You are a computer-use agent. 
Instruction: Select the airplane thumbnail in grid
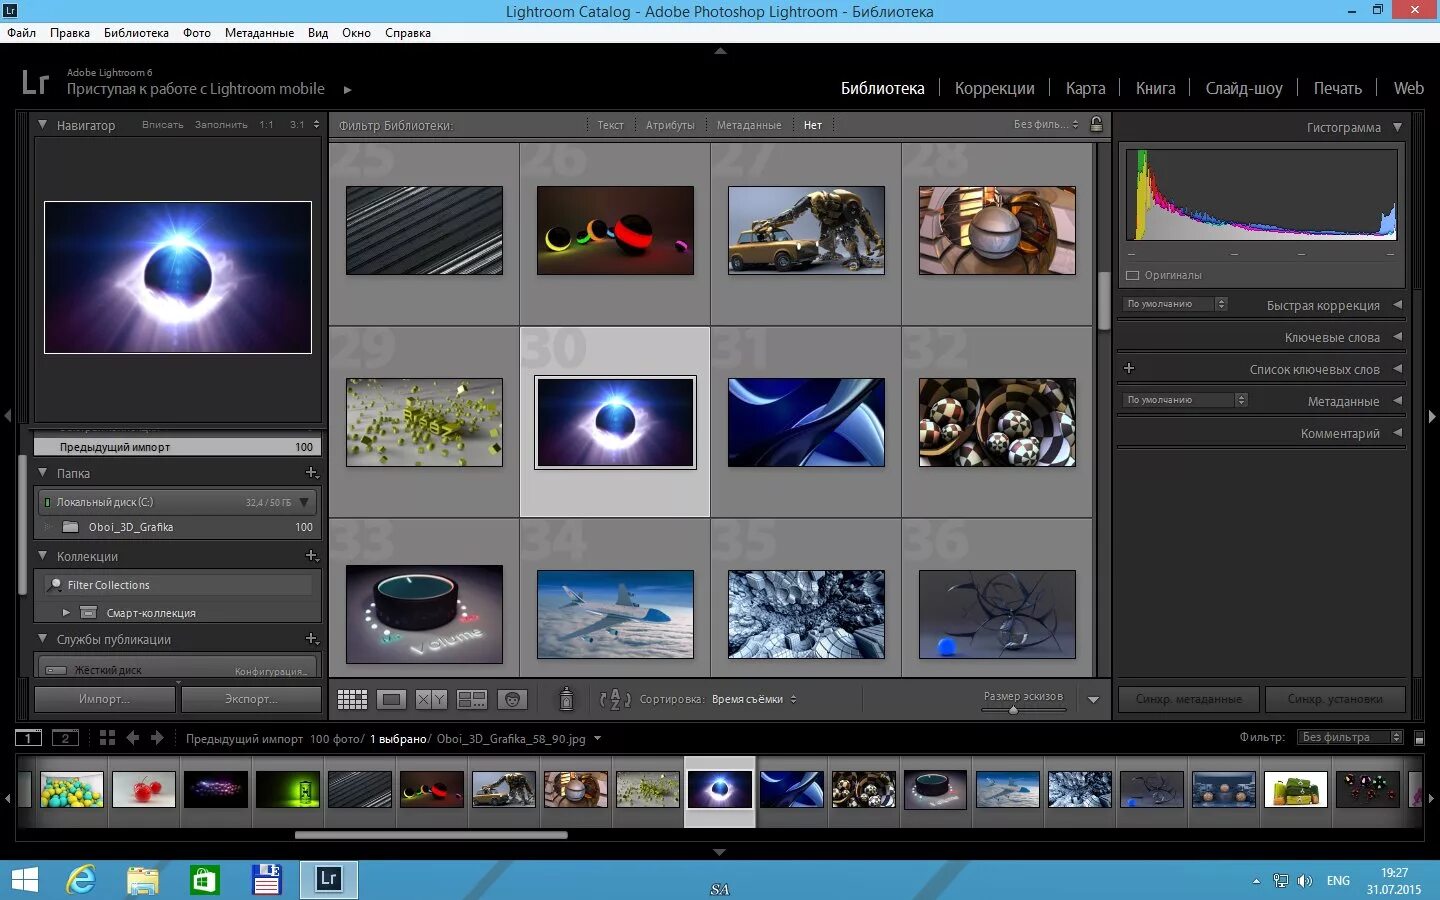click(x=615, y=614)
